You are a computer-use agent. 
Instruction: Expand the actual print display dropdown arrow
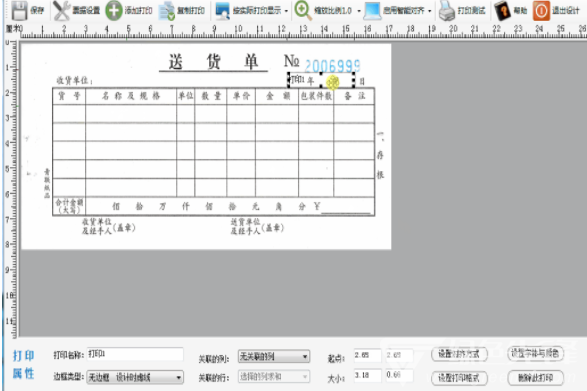pos(286,11)
